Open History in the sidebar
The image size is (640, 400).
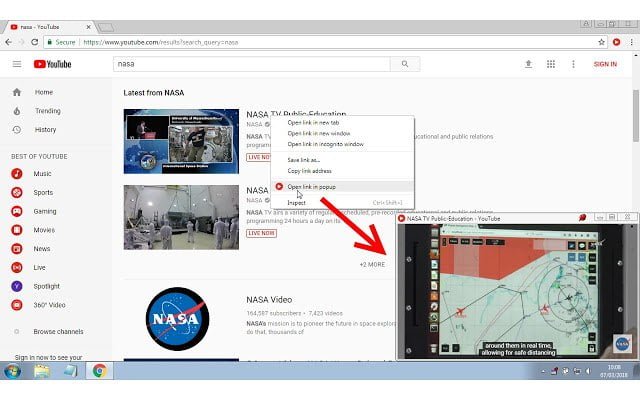(45, 129)
